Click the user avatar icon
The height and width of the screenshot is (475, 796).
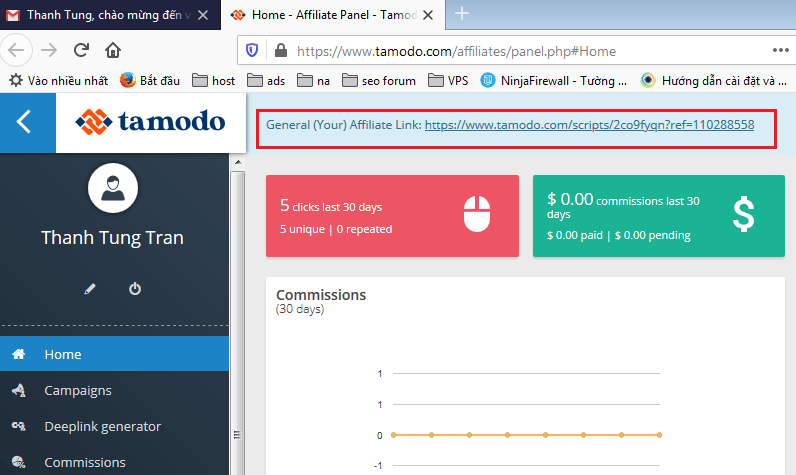tap(113, 188)
